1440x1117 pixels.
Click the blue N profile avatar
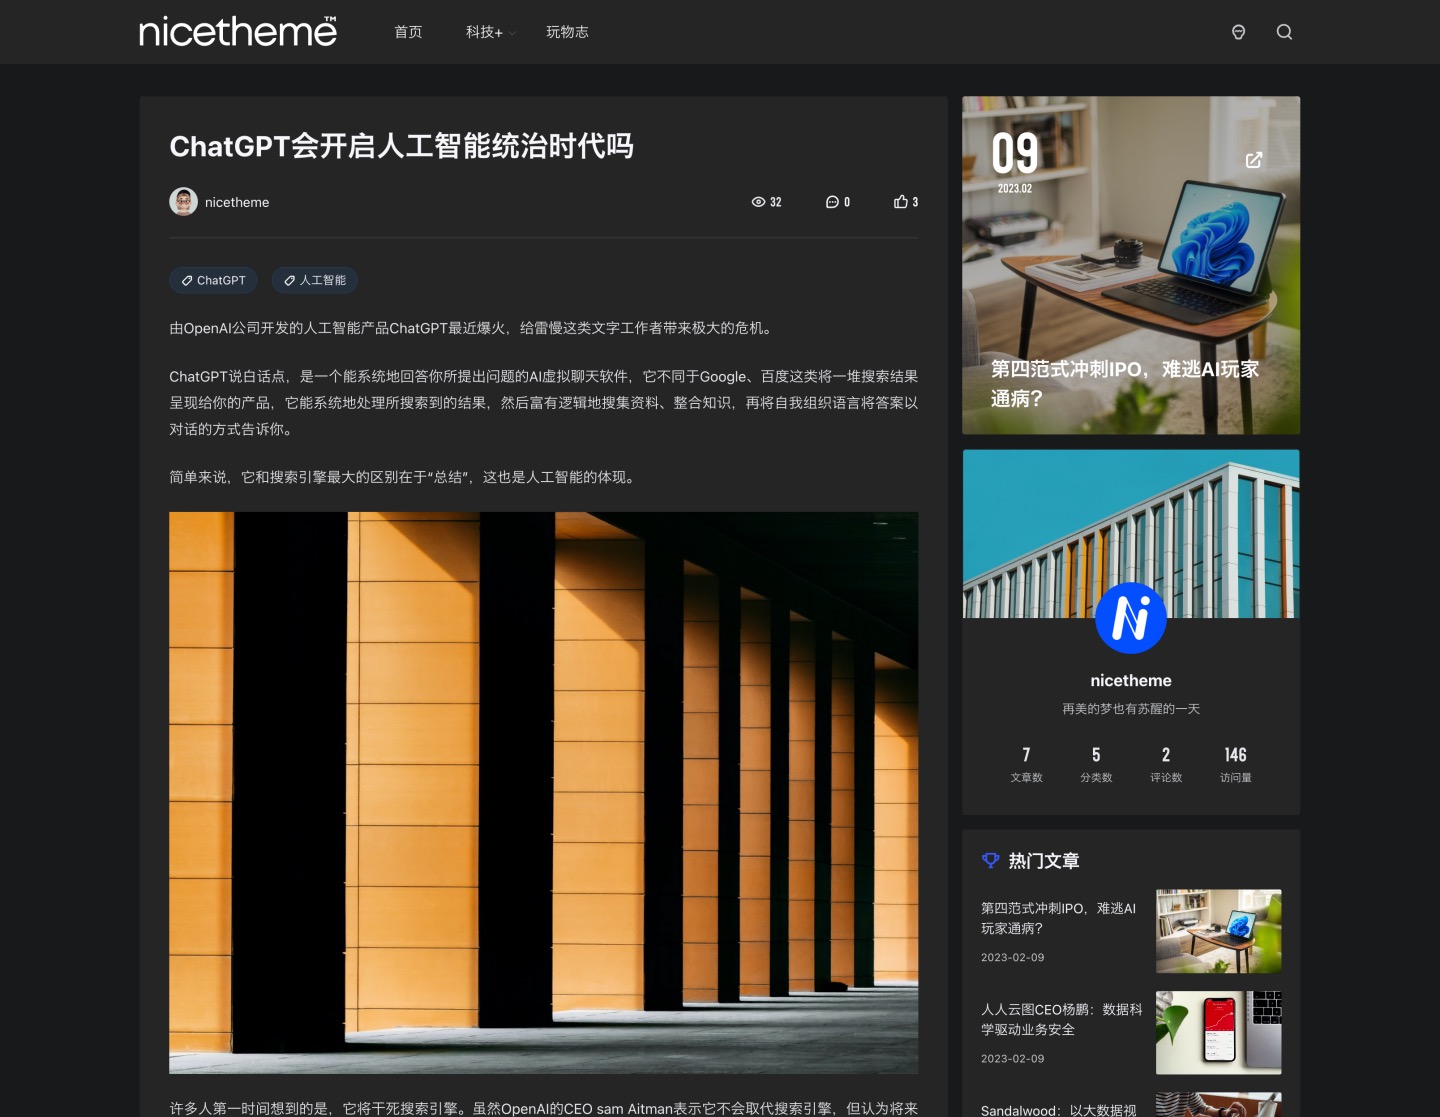[x=1131, y=618]
